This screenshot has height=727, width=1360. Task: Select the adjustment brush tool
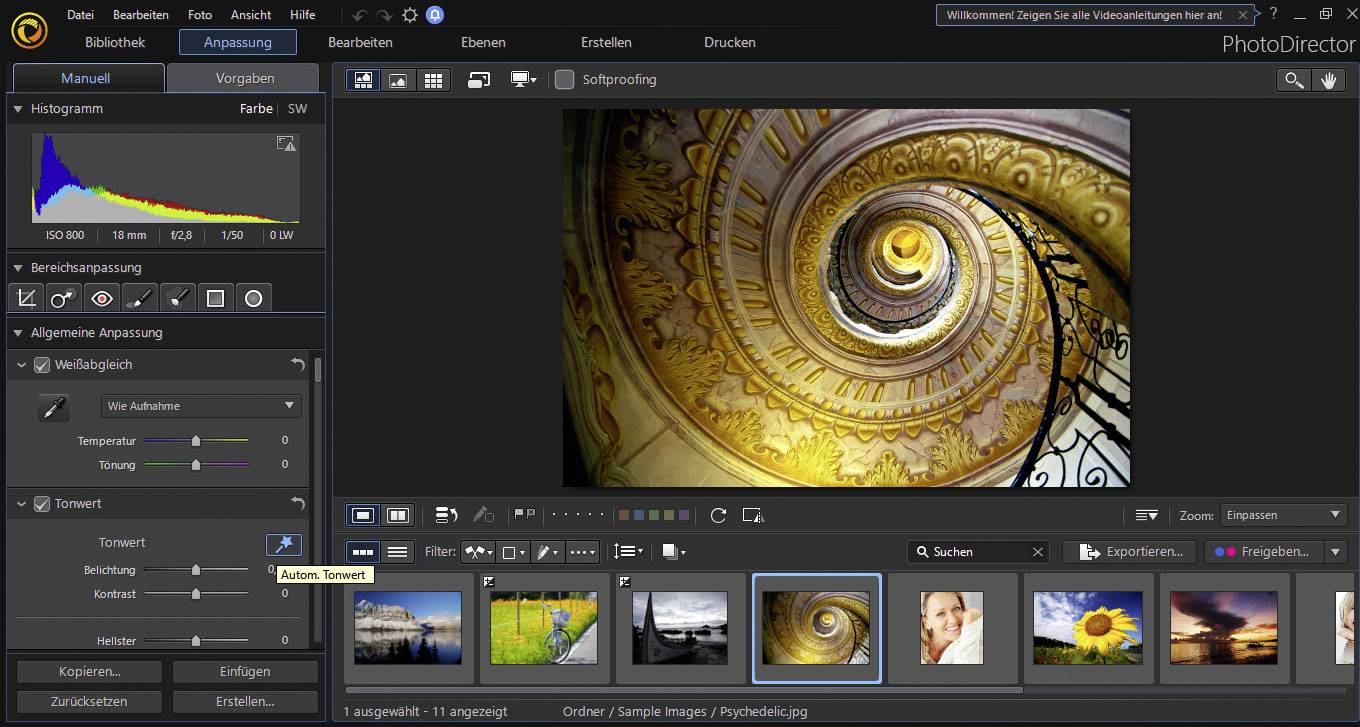139,297
